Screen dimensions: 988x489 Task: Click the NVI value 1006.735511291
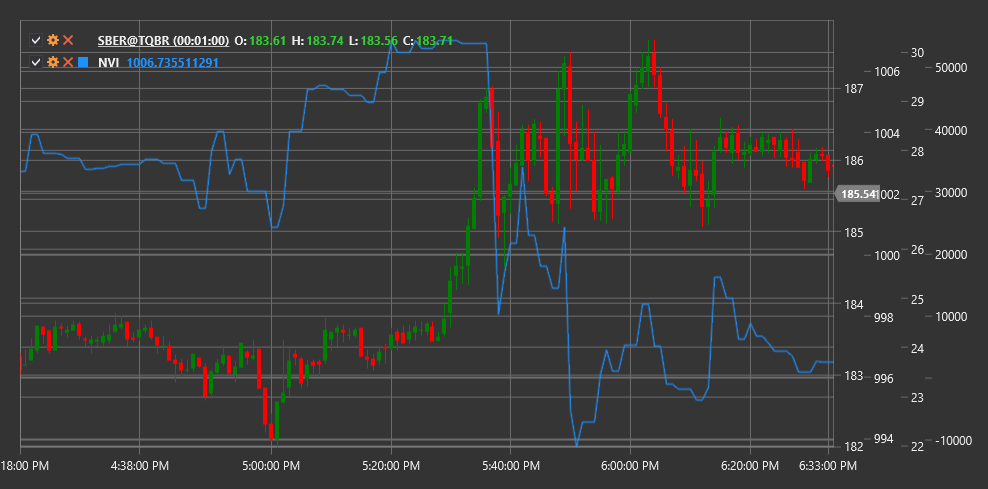coord(173,62)
